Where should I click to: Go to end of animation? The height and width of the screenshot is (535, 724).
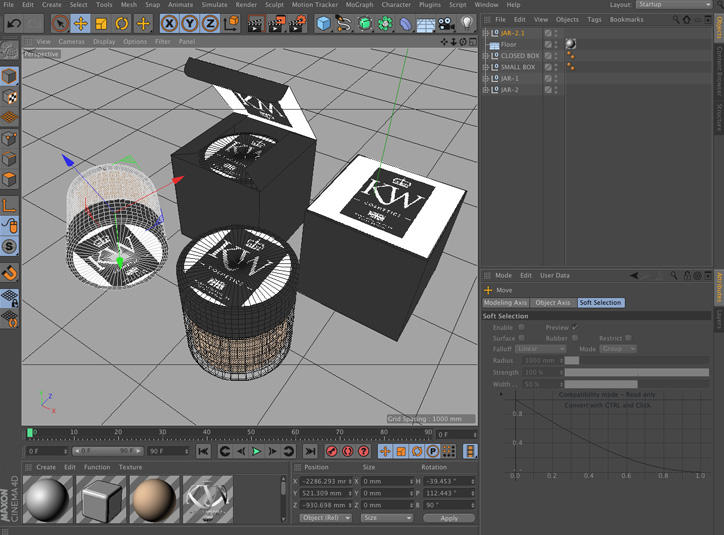click(x=310, y=451)
